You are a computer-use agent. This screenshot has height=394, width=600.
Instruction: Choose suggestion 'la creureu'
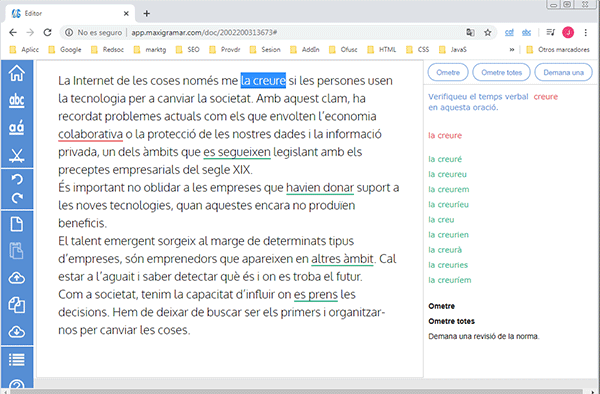coord(447,174)
